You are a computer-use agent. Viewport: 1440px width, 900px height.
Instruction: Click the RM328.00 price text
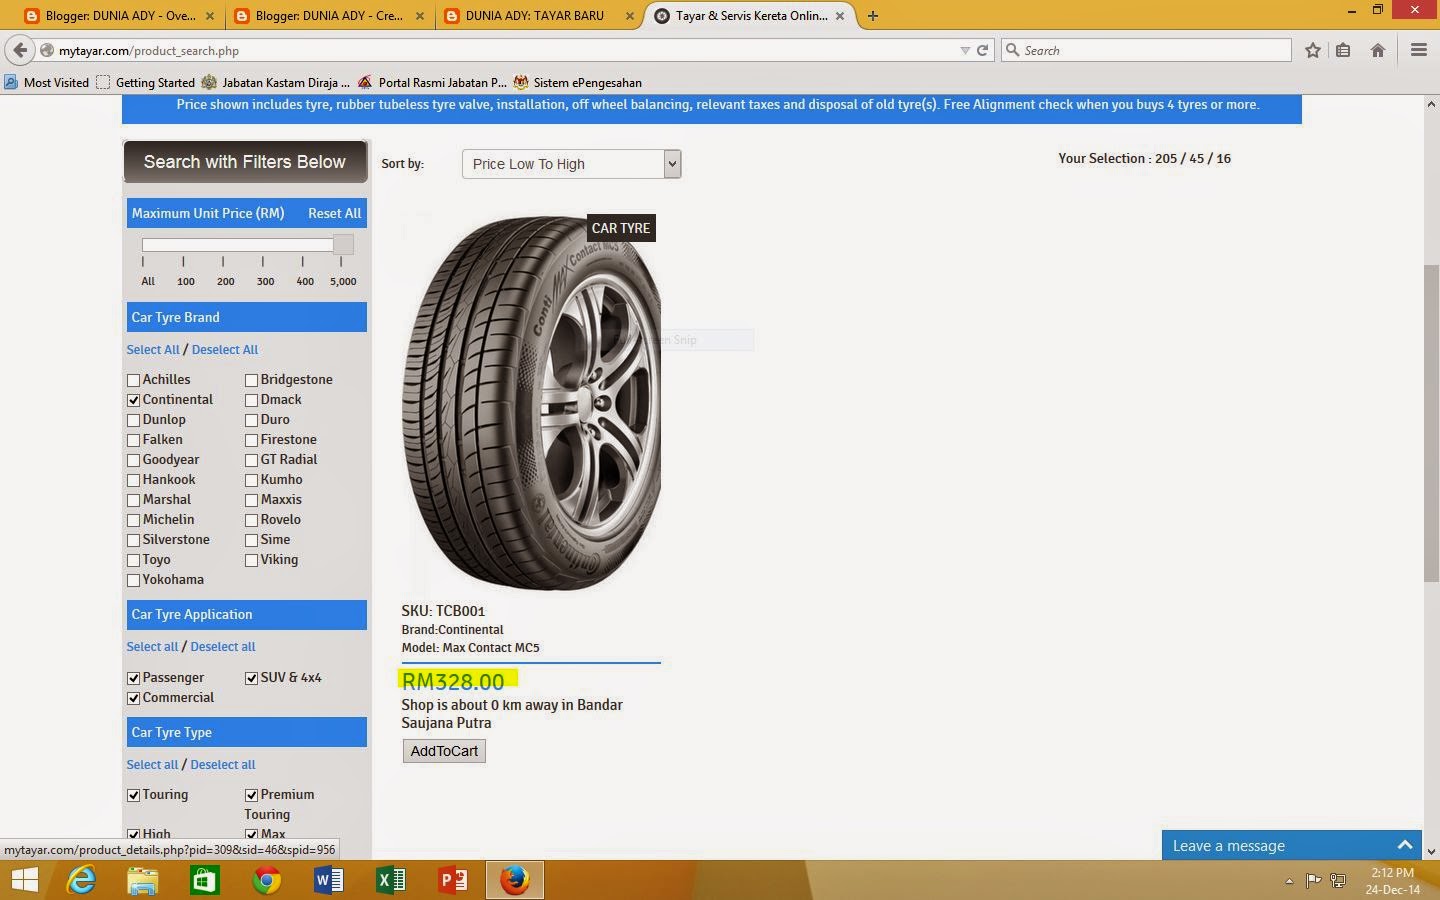(453, 681)
